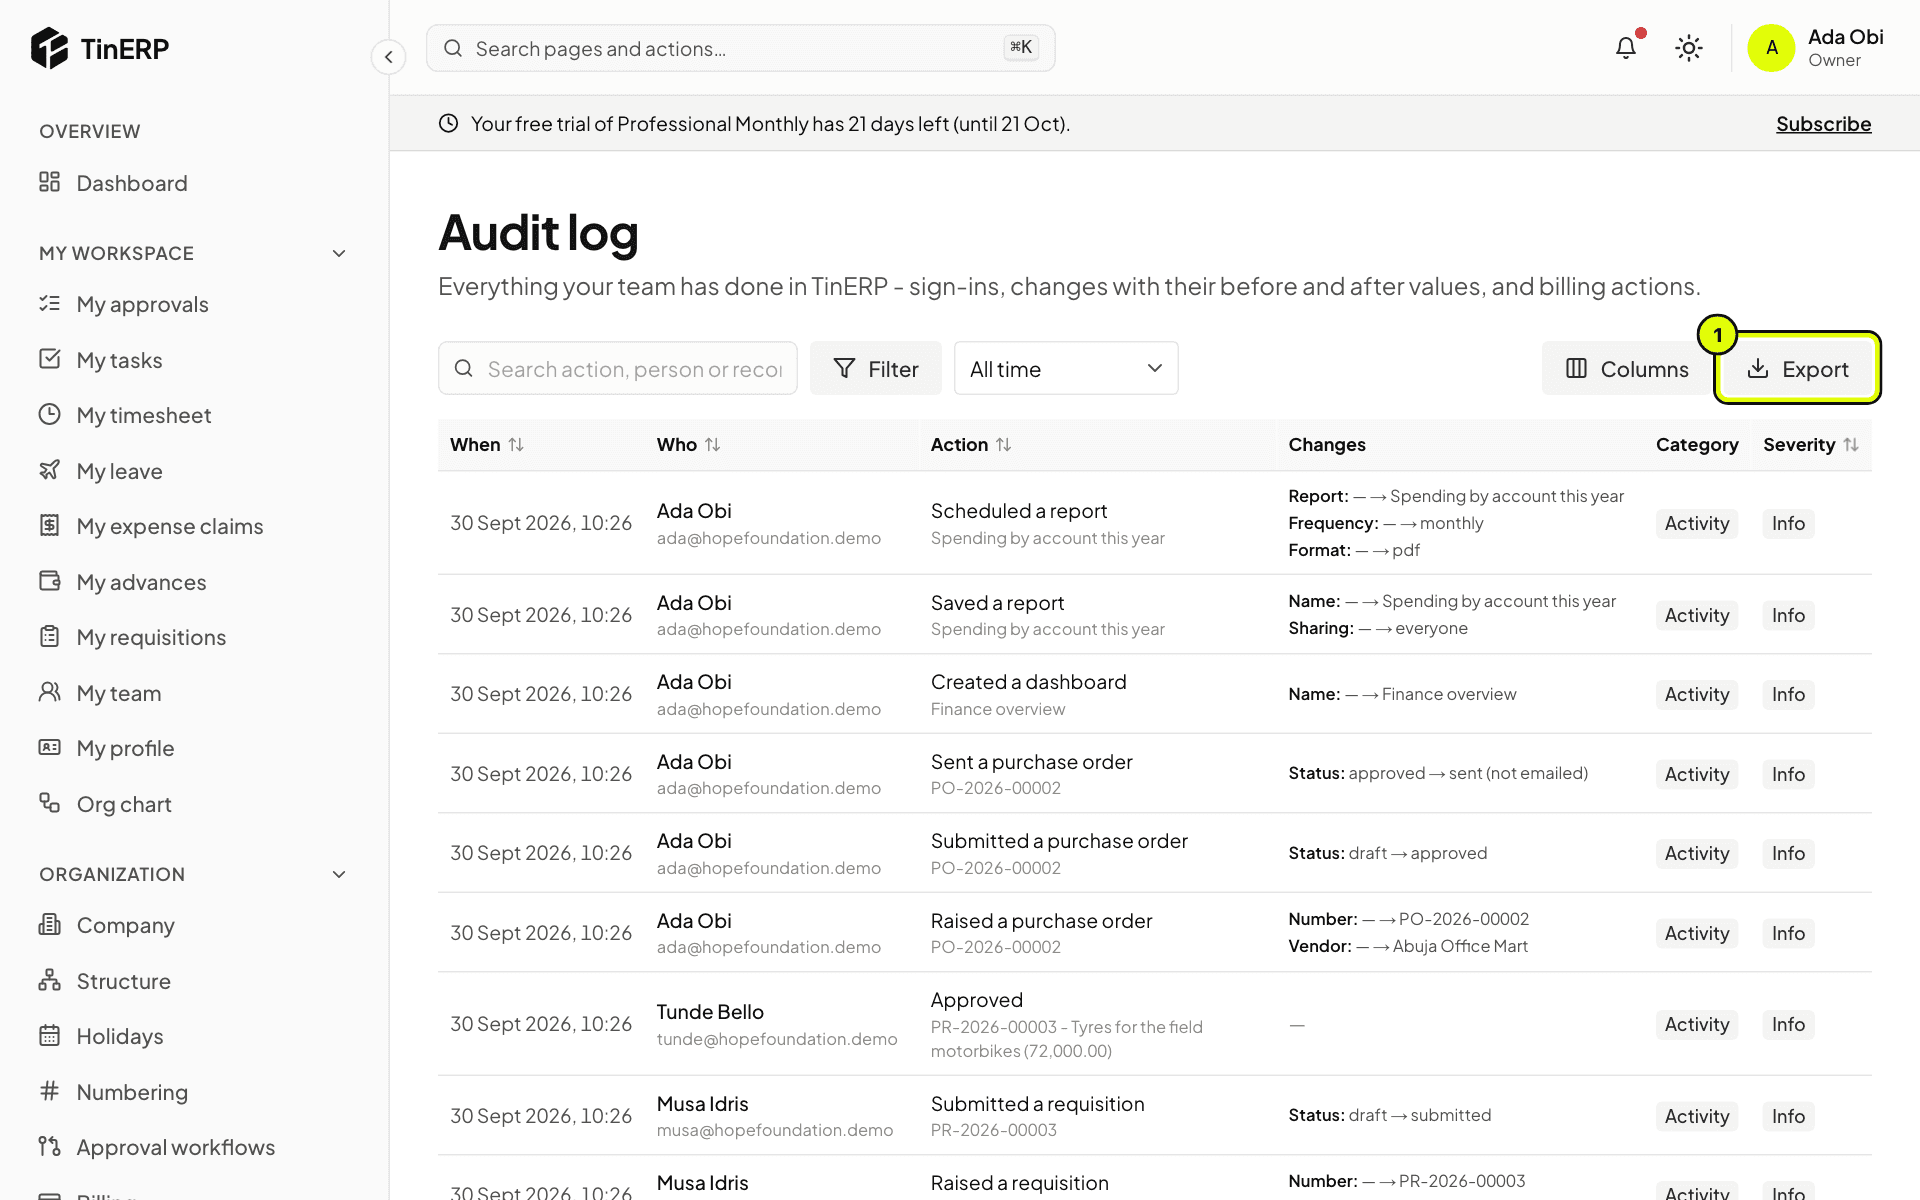Click the Numbering hash icon
1920x1200 pixels.
pos(49,1091)
